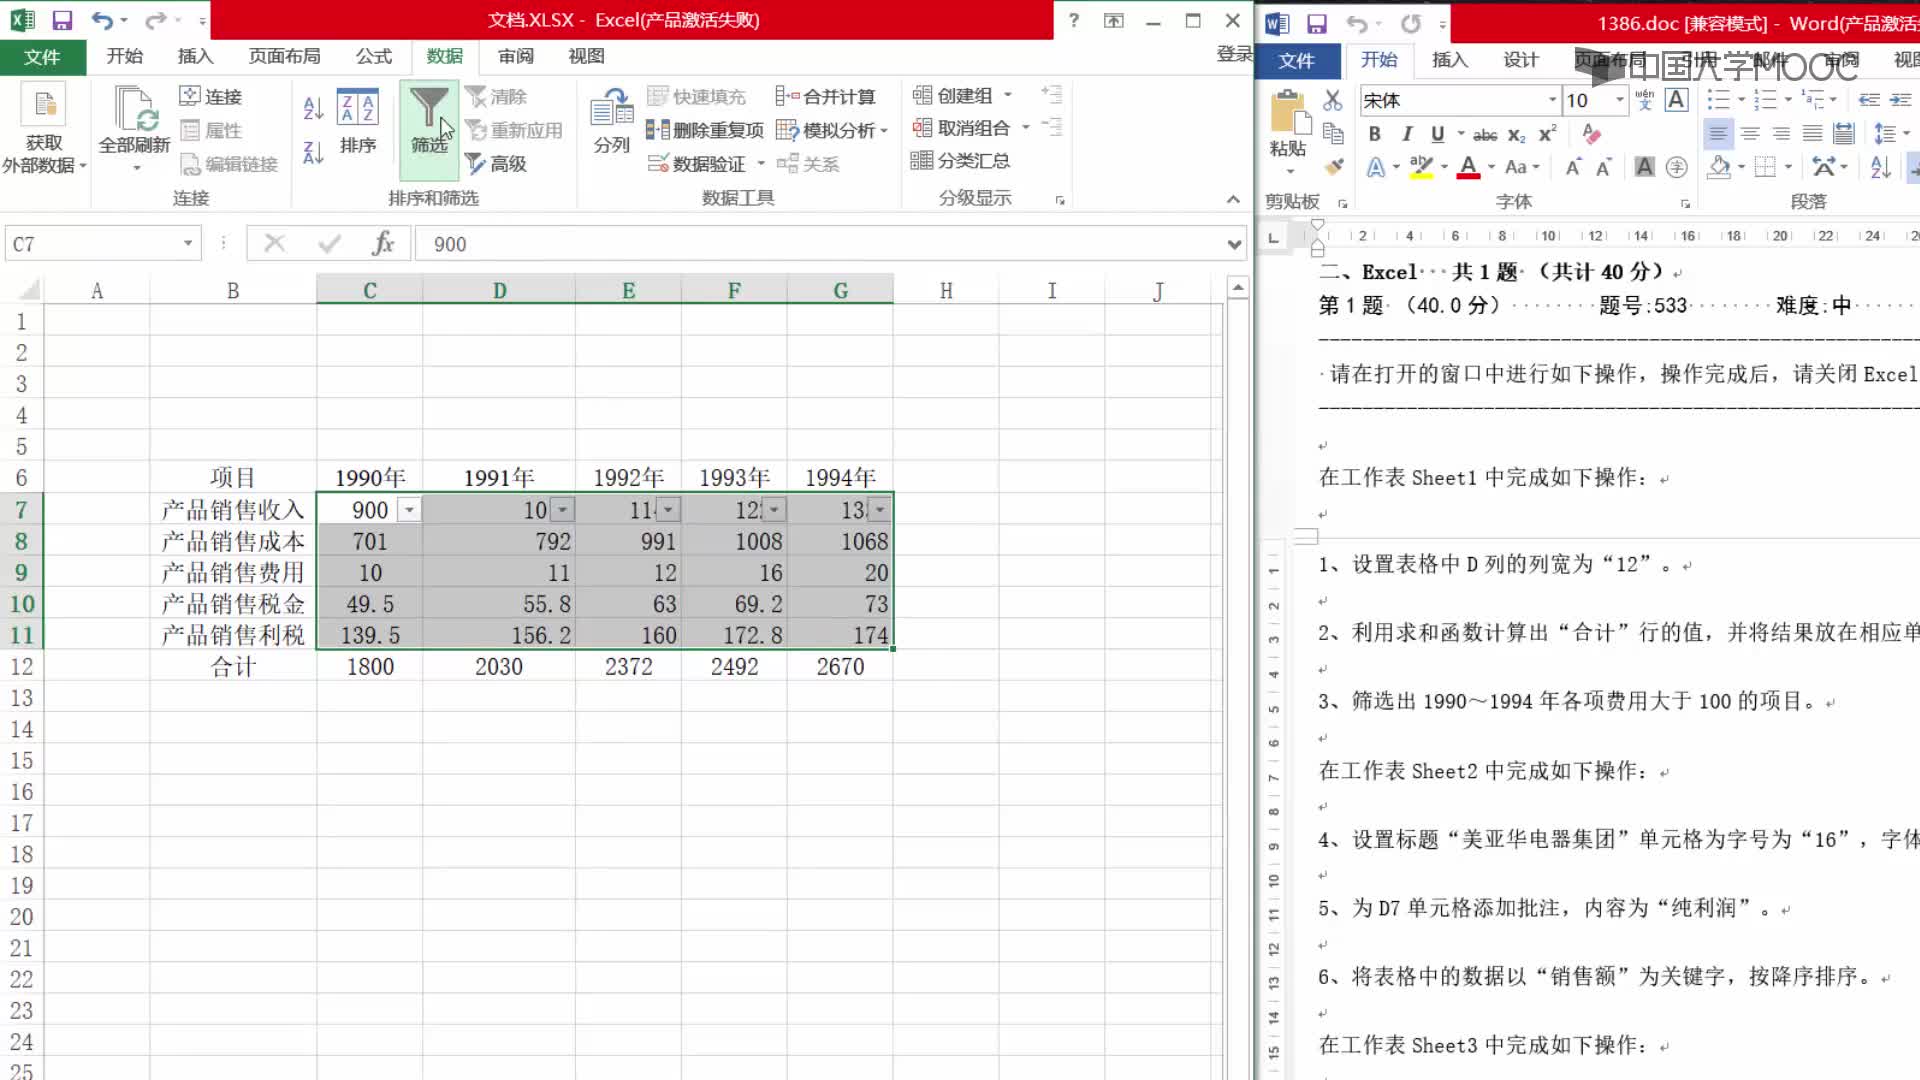The image size is (1920, 1080).
Task: Open the Sort (排序) dialog icon
Action: [x=358, y=121]
